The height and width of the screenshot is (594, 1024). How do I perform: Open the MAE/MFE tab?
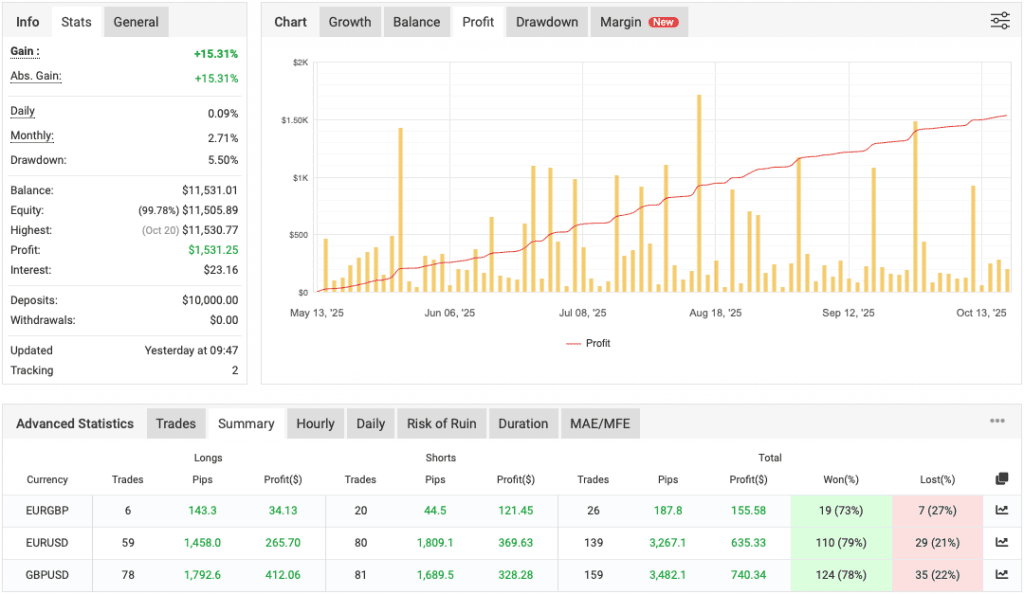[600, 423]
